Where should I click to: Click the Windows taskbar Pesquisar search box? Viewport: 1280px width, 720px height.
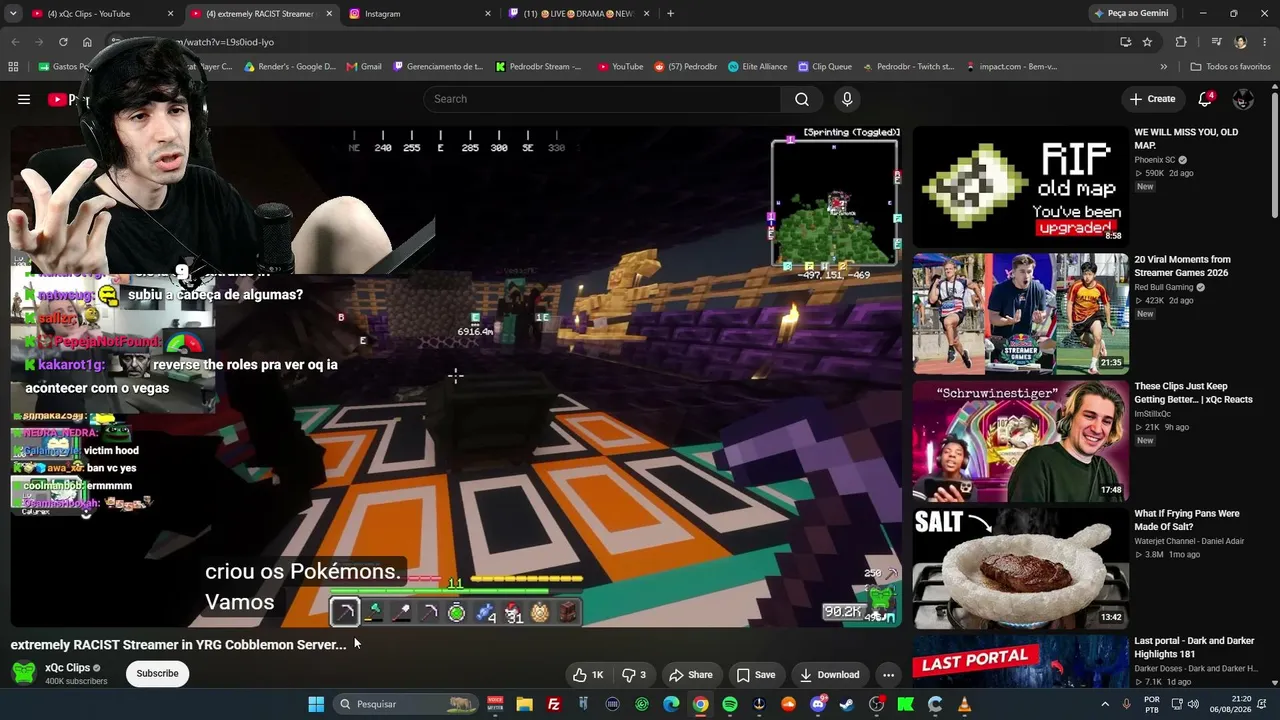tap(405, 704)
